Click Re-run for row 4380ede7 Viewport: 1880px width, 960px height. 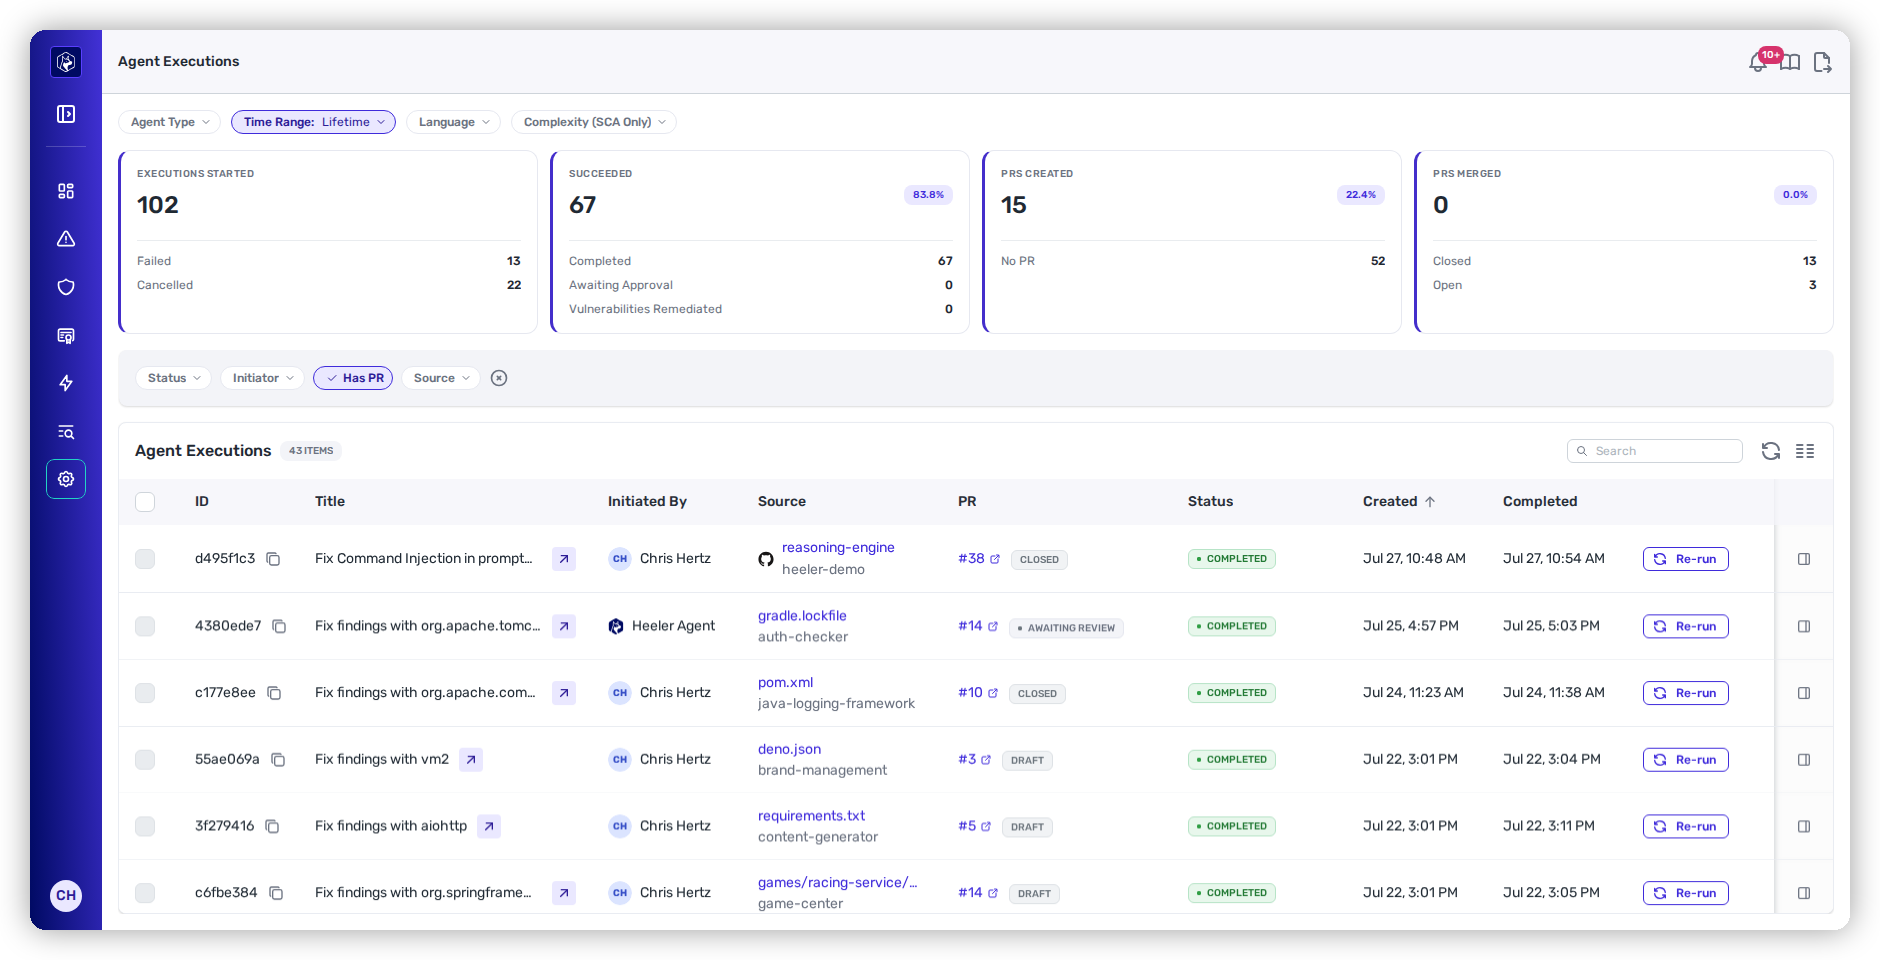click(1685, 626)
